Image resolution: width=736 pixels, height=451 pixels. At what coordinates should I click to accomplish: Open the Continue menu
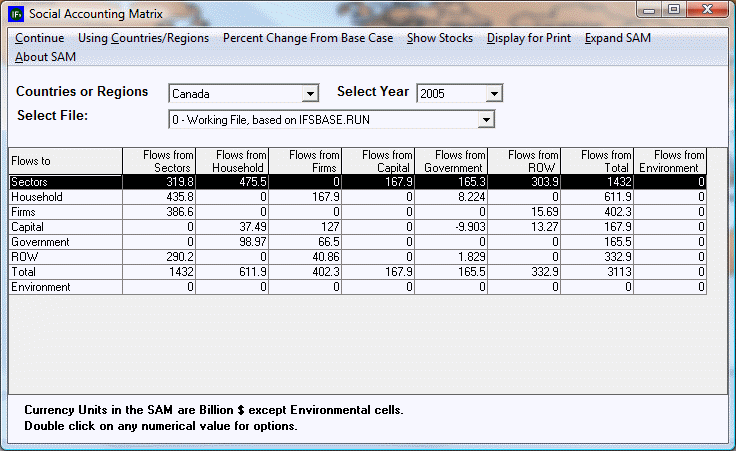(40, 38)
